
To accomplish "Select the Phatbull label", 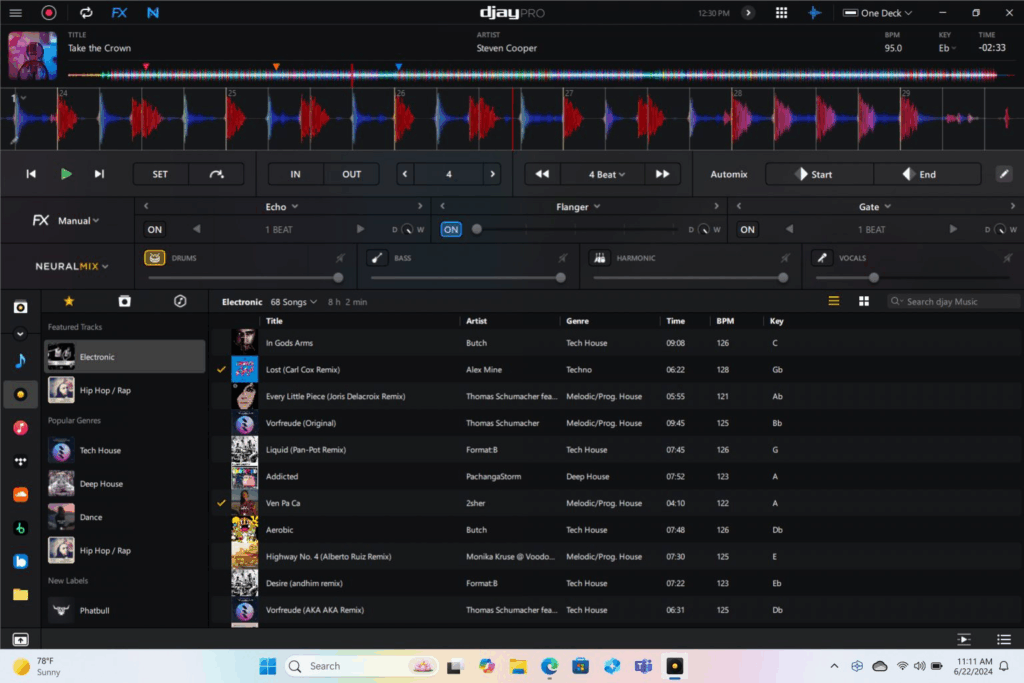I will coord(125,611).
